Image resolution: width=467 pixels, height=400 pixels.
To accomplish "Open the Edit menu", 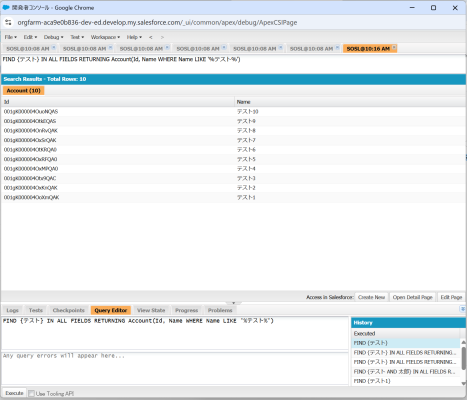I will point(30,37).
